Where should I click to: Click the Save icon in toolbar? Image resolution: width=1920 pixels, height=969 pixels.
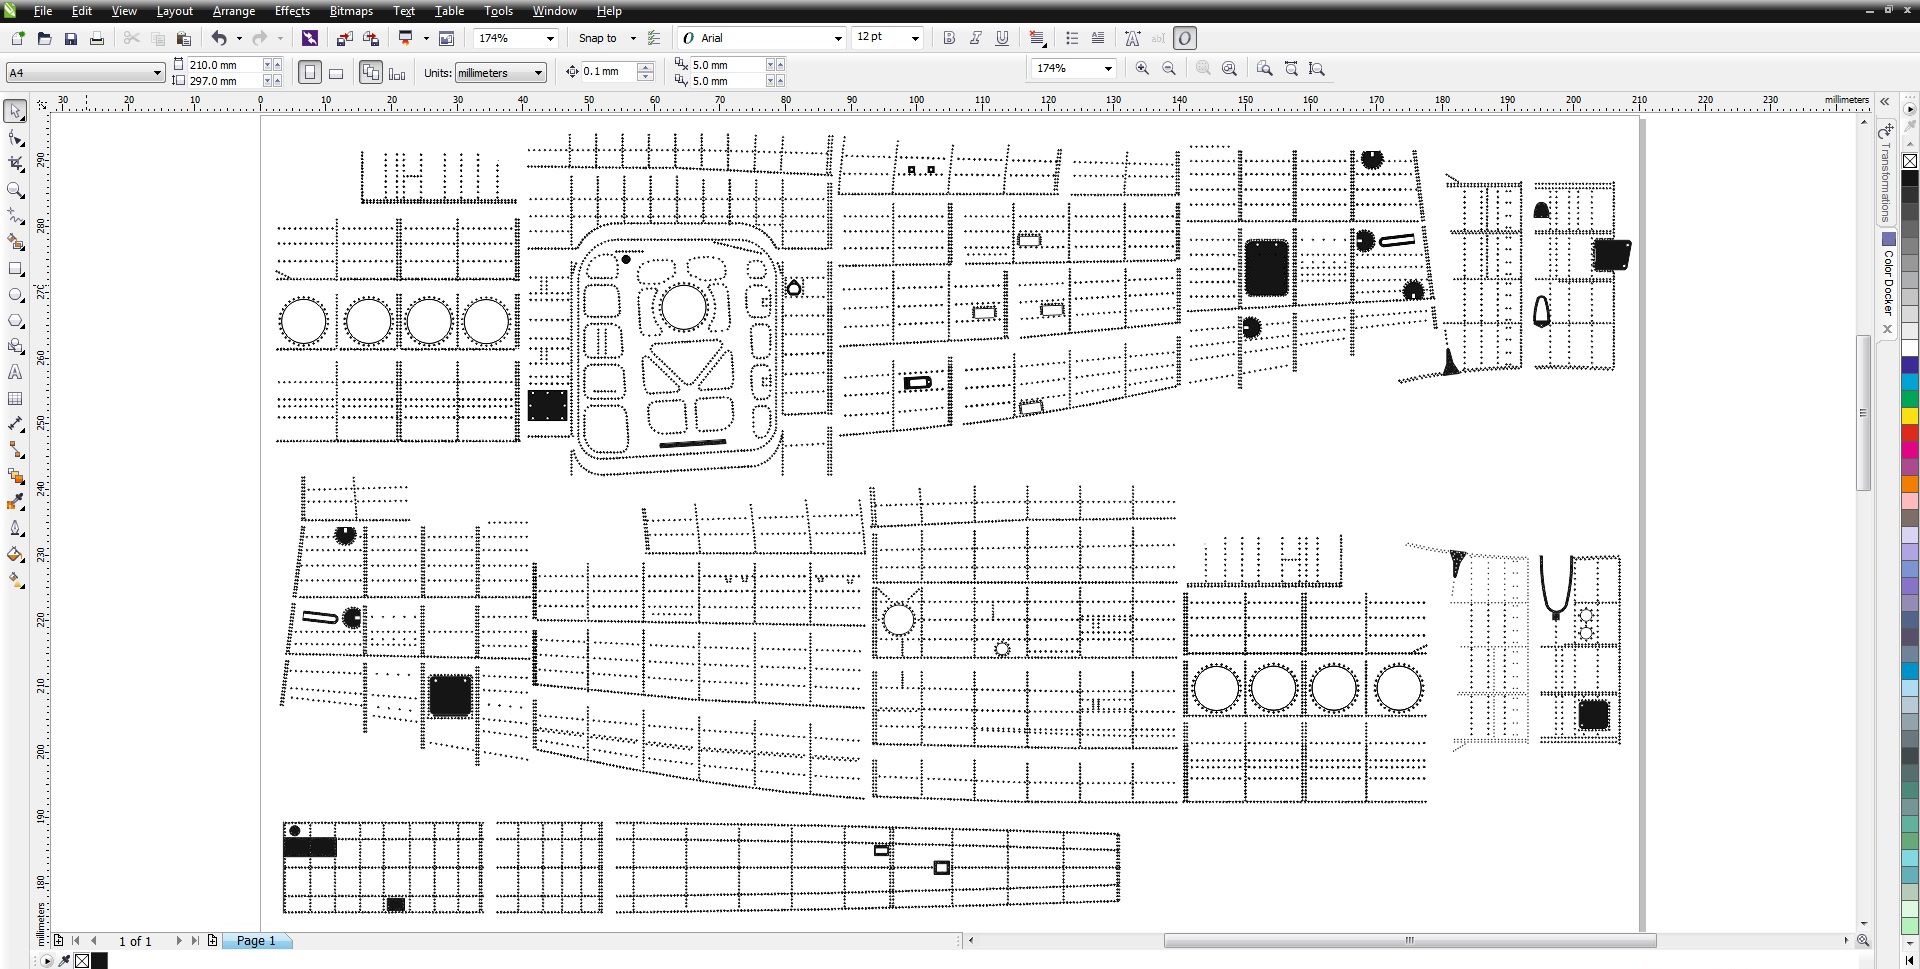(x=70, y=39)
